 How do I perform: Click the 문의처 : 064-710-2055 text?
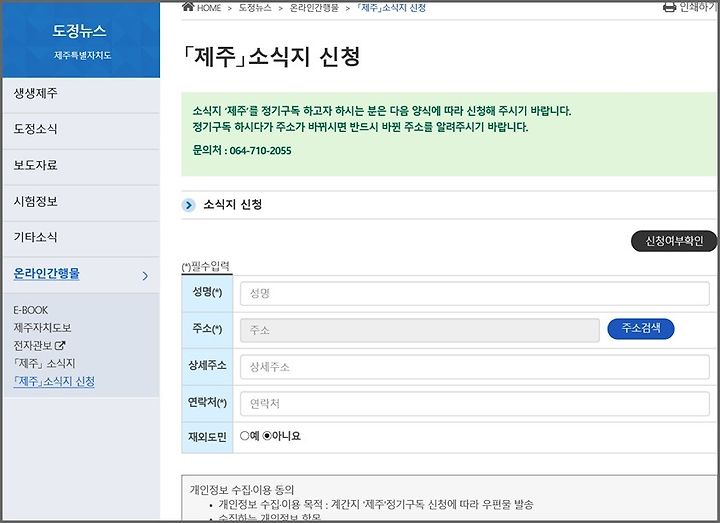(x=242, y=150)
